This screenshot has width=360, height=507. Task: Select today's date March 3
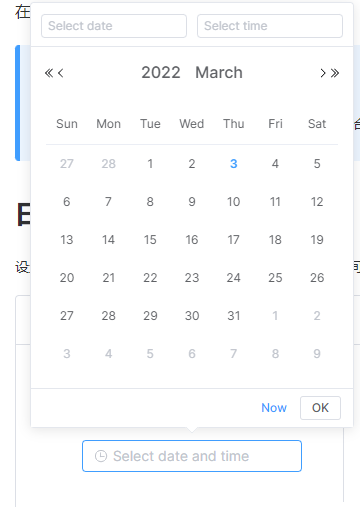[234, 164]
